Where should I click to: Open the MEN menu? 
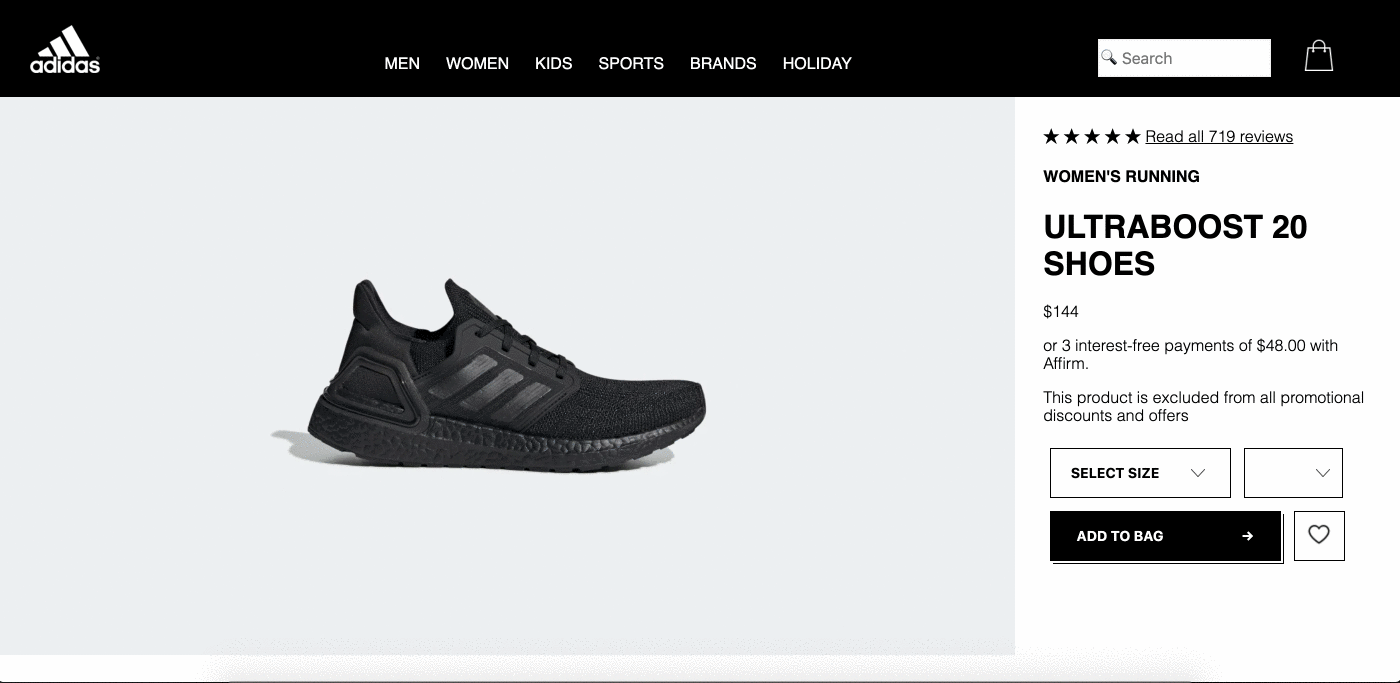pyautogui.click(x=402, y=63)
